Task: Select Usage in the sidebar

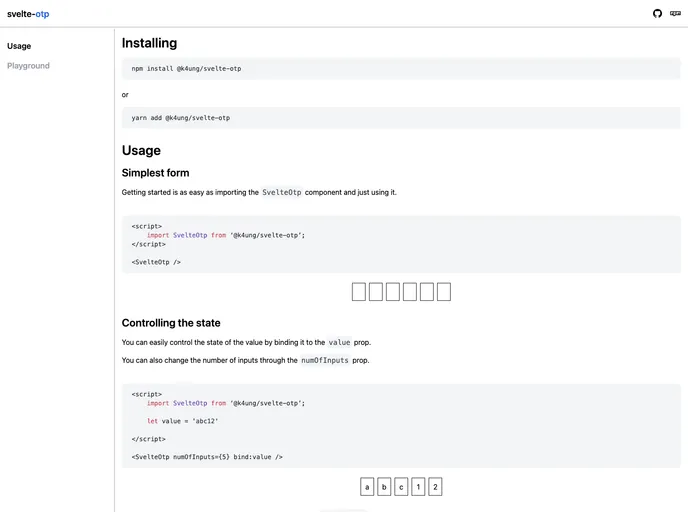Action: [19, 46]
